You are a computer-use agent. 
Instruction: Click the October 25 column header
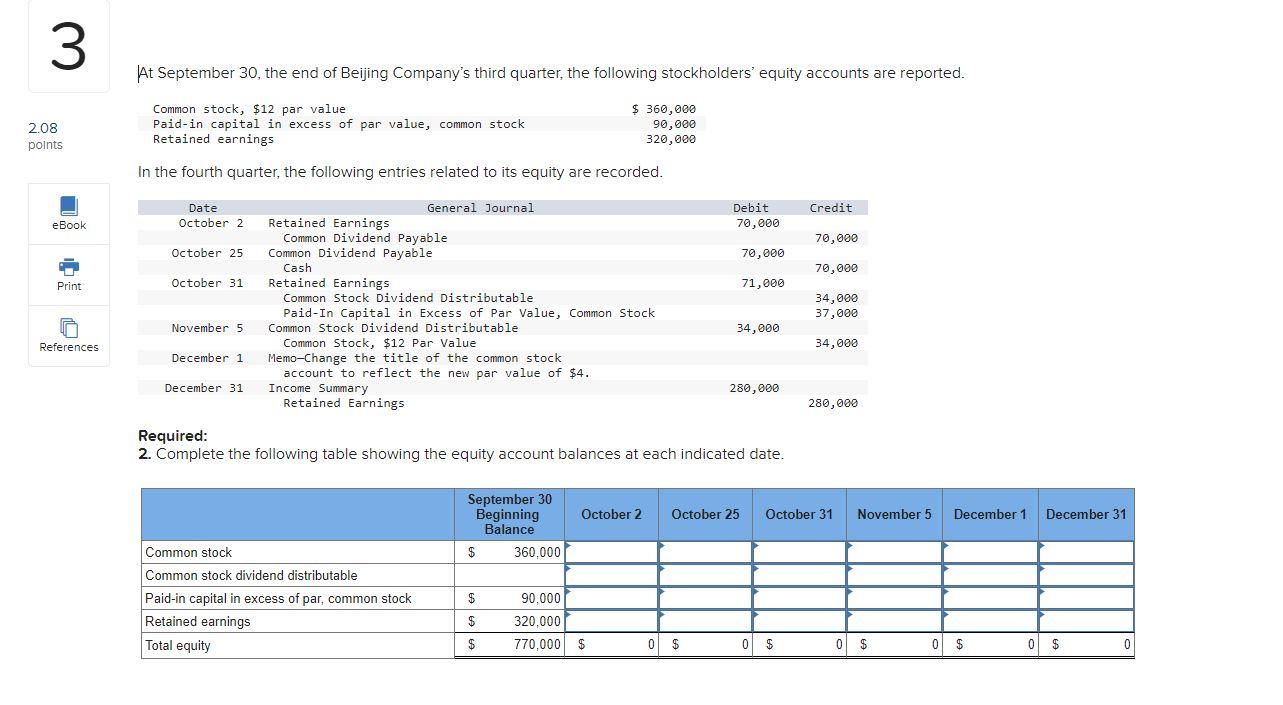pyautogui.click(x=705, y=514)
